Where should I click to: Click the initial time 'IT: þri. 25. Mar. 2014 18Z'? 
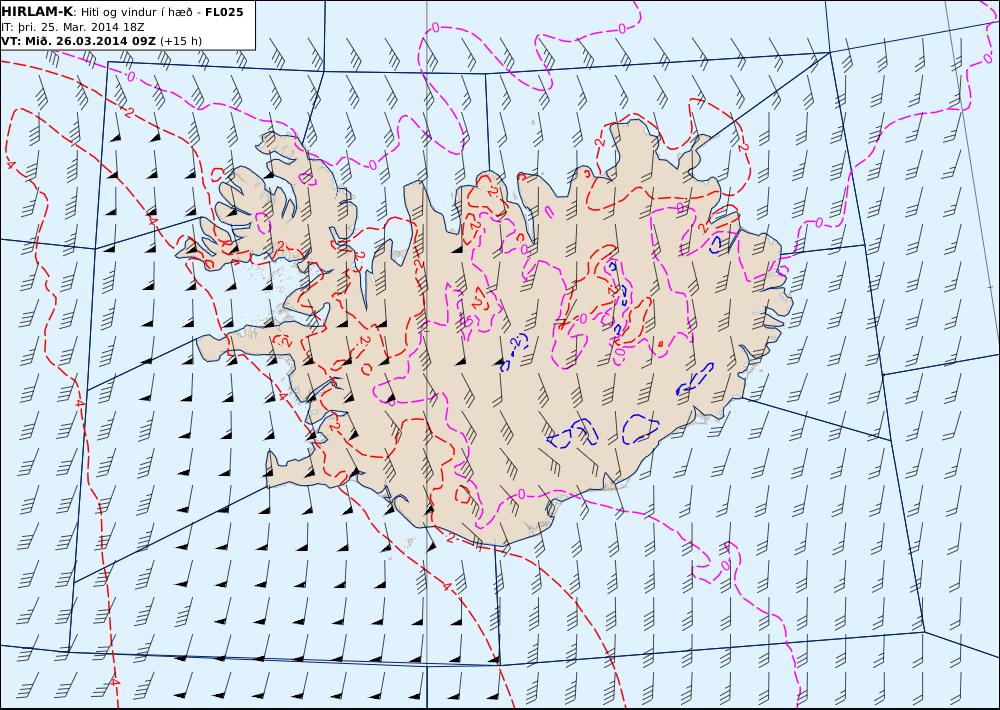coord(73,27)
